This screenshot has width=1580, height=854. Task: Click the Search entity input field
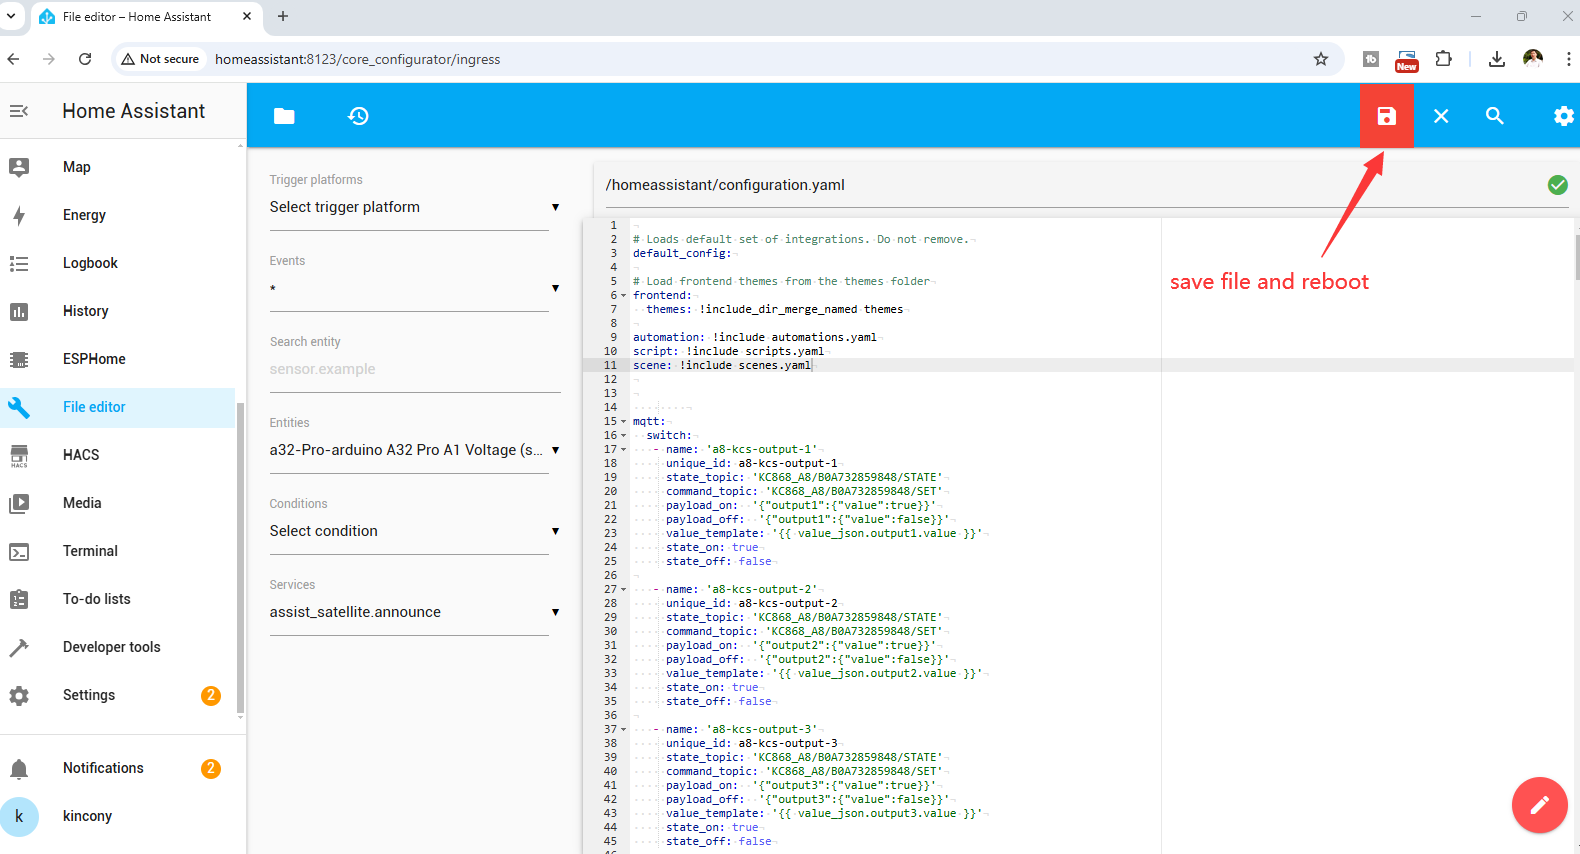(x=414, y=369)
